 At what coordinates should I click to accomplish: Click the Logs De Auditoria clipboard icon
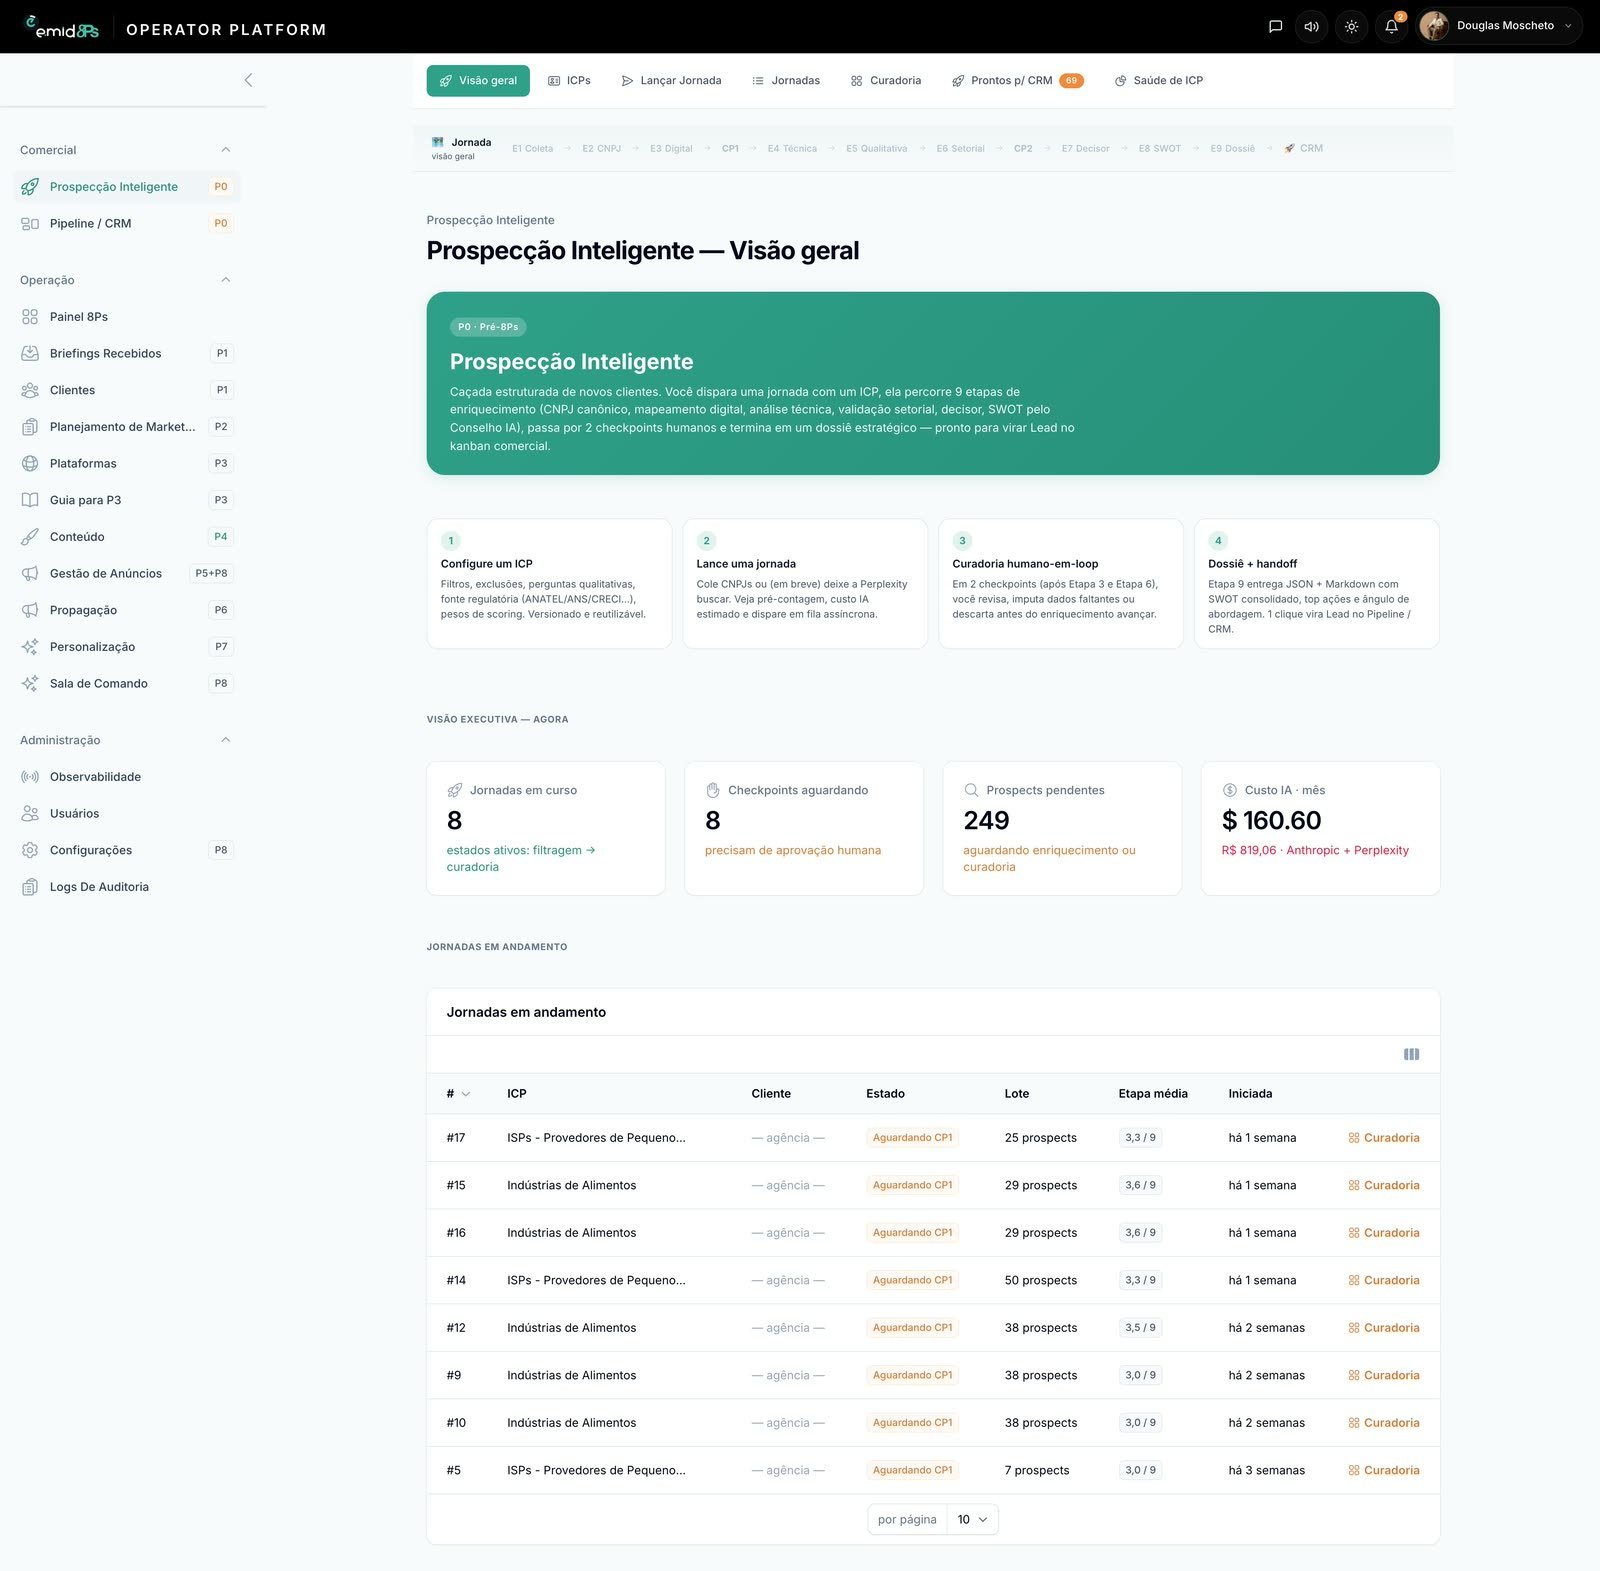pyautogui.click(x=30, y=887)
